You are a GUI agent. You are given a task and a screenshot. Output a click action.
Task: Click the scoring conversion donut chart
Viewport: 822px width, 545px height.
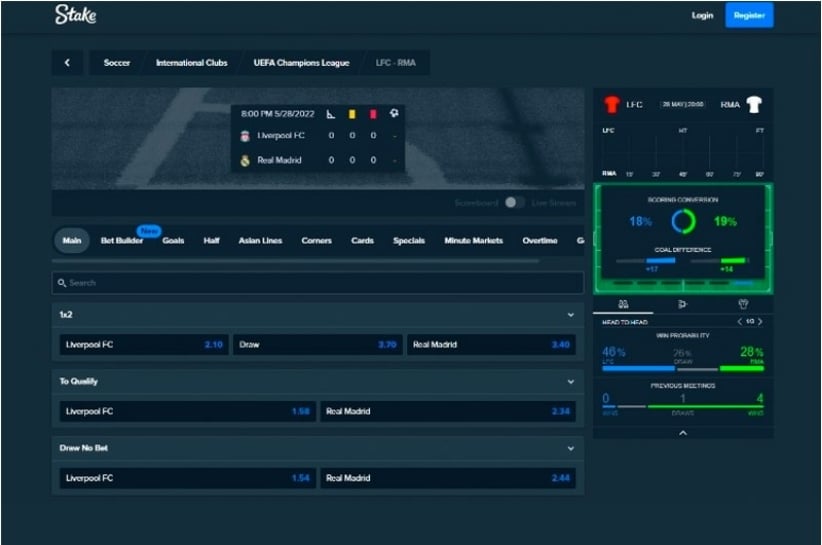(x=684, y=222)
